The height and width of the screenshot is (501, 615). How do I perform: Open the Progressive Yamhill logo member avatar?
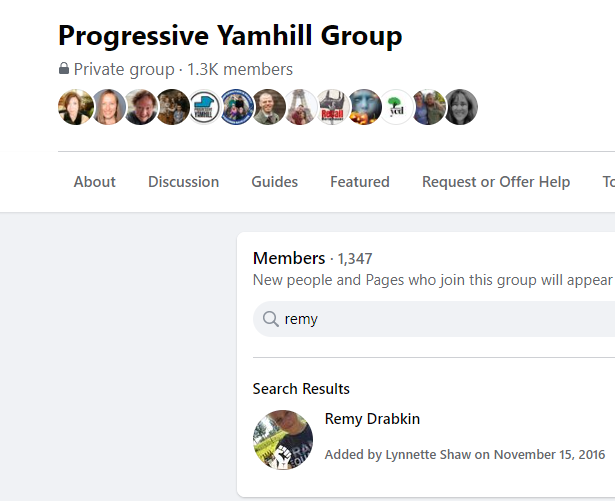204,107
